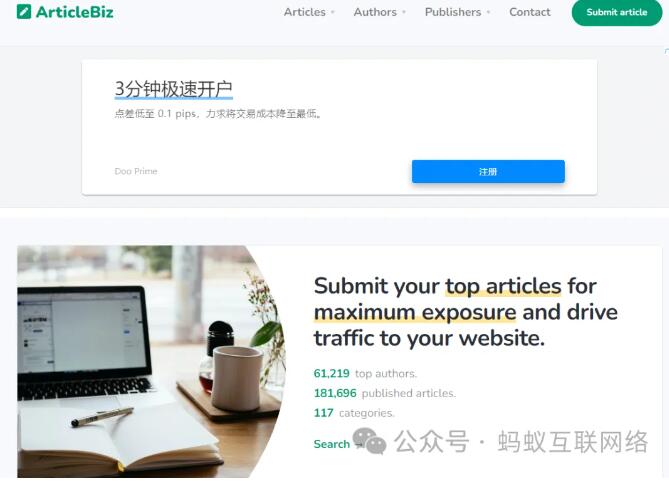Click the laptop and notebook hero image
Viewport: 669px width, 481px height.
(151, 361)
